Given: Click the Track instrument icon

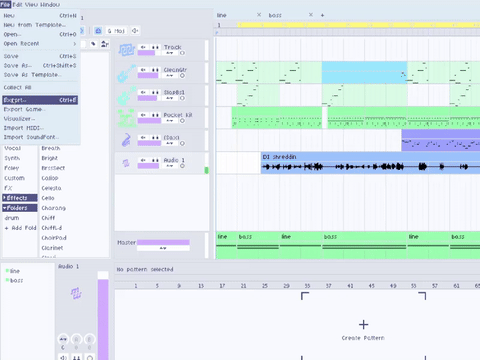Looking at the screenshot, I should [126, 50].
